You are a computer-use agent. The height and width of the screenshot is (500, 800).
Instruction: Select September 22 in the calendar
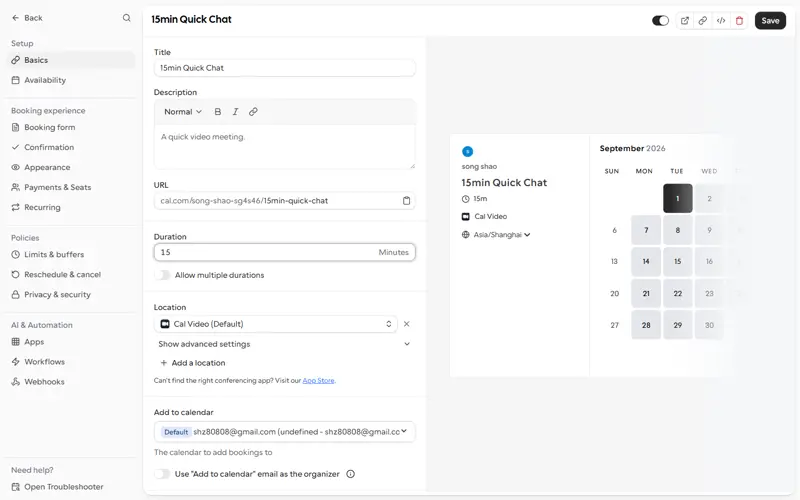[x=678, y=293]
